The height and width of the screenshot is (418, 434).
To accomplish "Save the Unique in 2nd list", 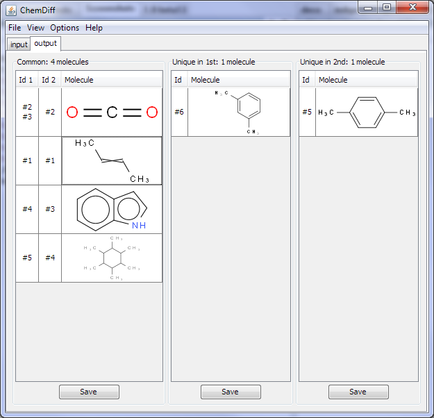I will 358,392.
